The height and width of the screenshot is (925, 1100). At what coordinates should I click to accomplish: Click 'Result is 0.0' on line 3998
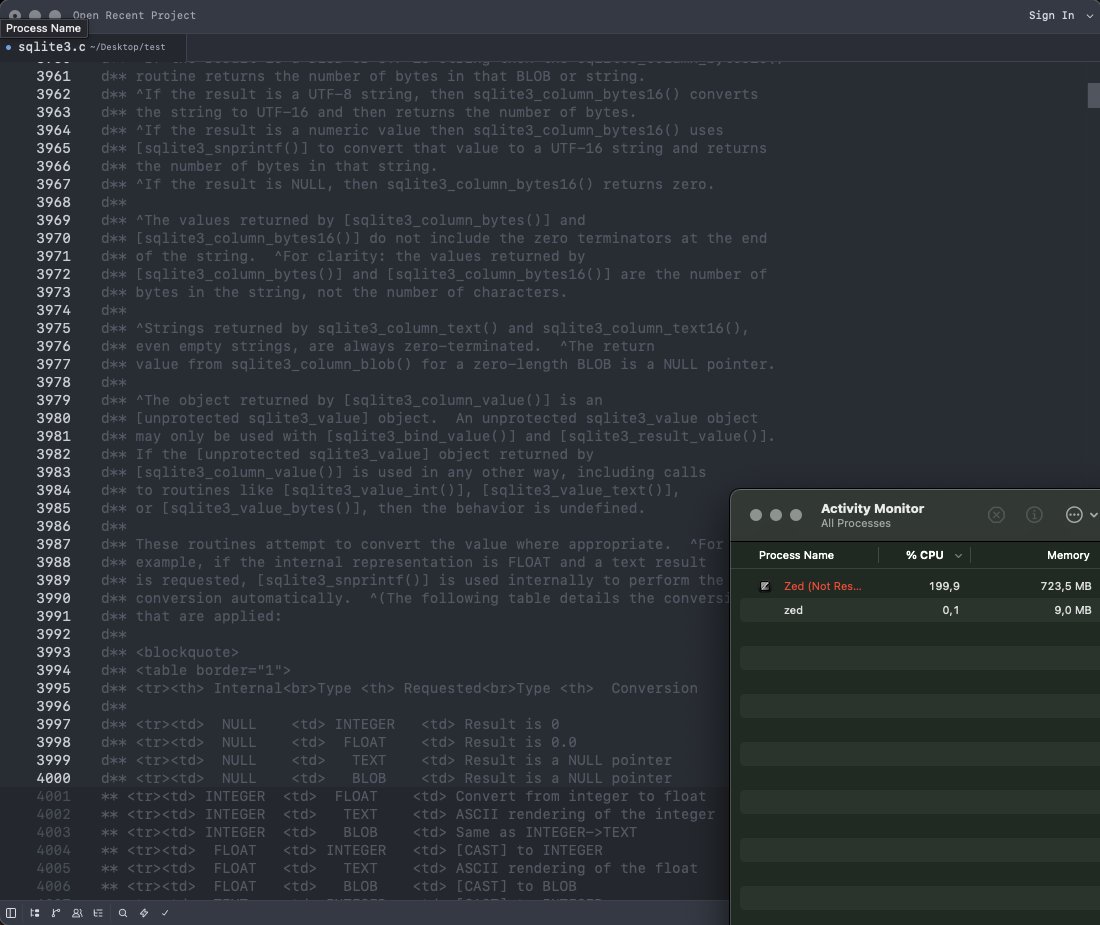(520, 742)
